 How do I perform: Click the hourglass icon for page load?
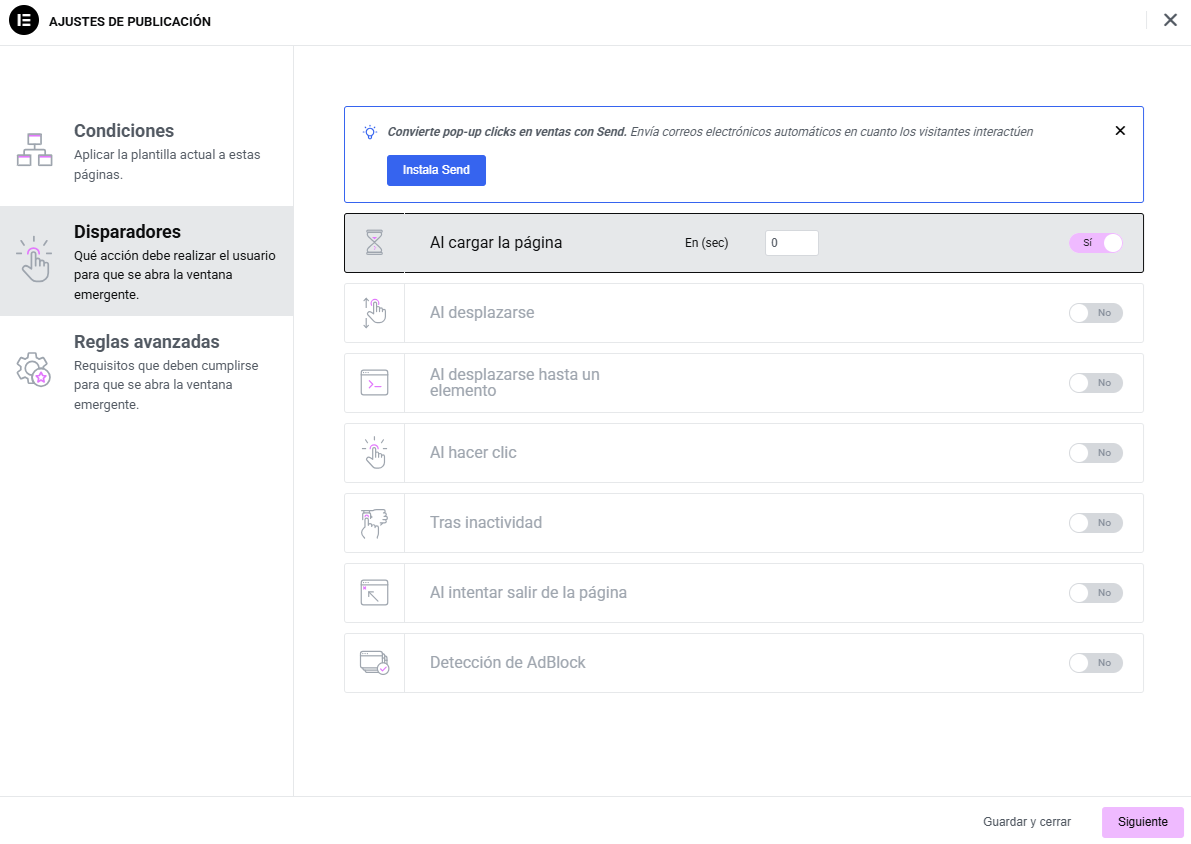tap(374, 243)
